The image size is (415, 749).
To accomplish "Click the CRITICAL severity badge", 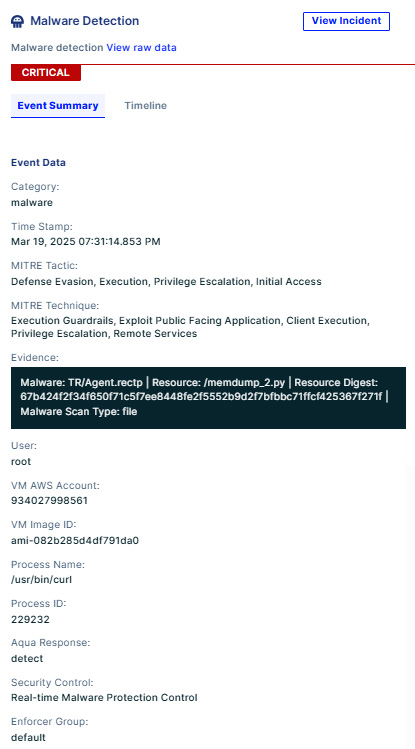I will [x=46, y=73].
